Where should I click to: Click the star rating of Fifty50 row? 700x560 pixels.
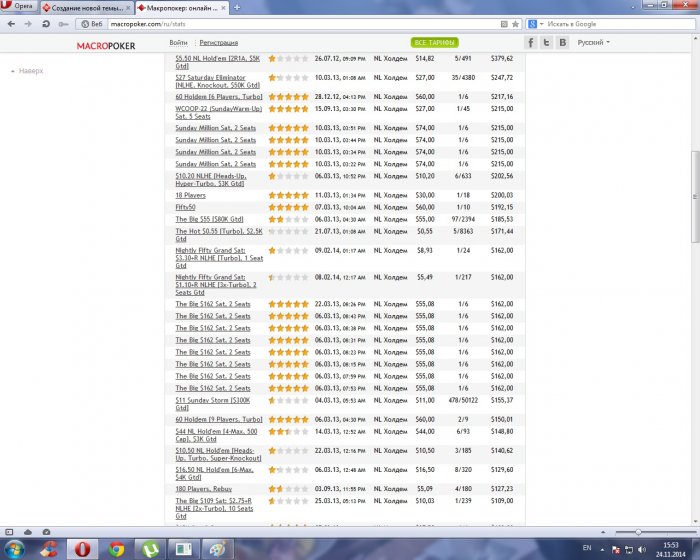[288, 207]
